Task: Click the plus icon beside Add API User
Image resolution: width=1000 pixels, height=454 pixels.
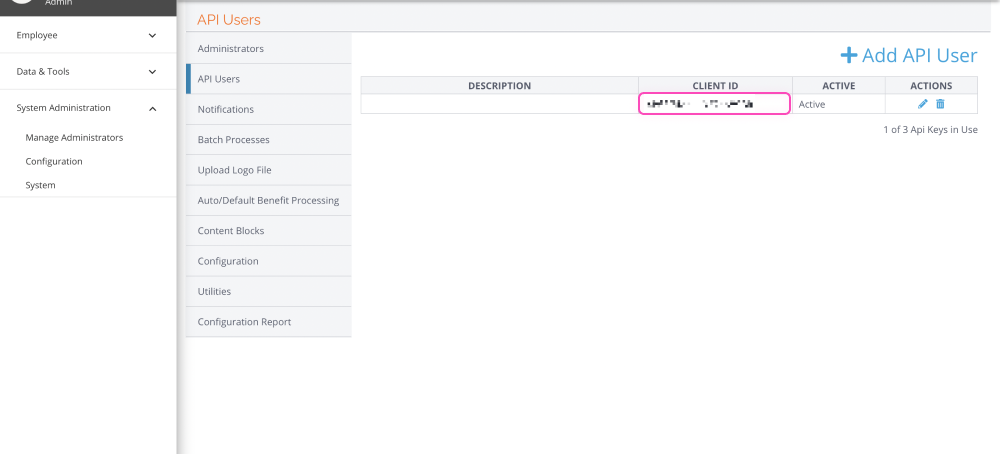Action: (848, 56)
